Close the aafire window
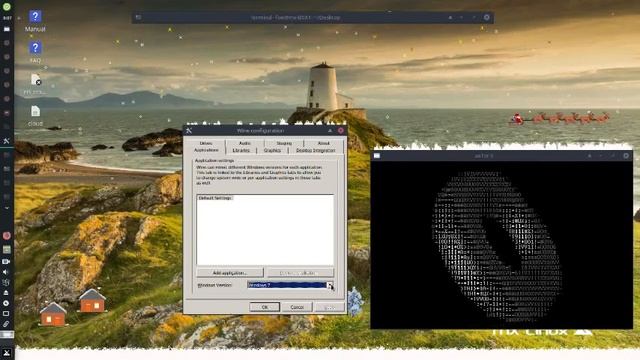The width and height of the screenshot is (640, 360). (626, 156)
